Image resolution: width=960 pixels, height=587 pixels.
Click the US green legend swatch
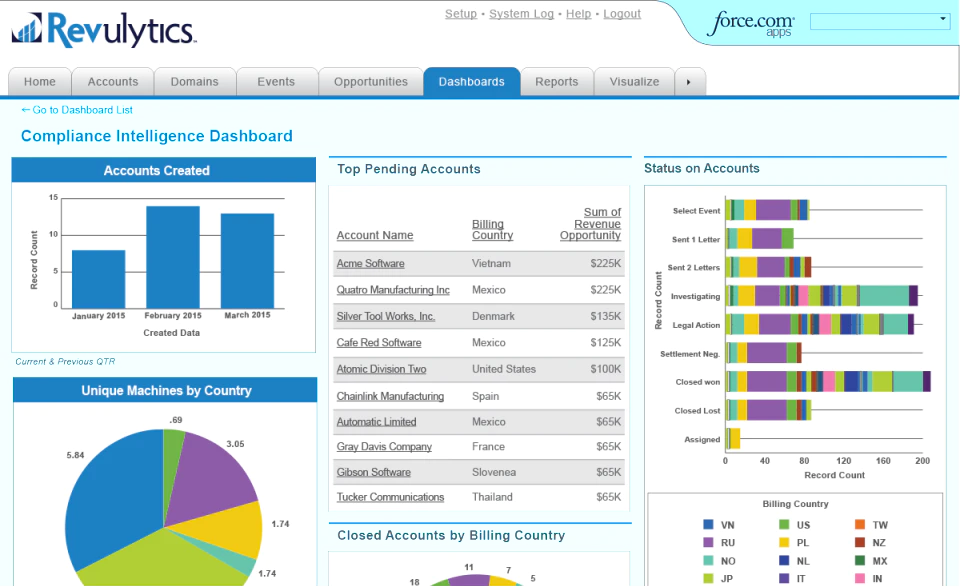pos(784,525)
